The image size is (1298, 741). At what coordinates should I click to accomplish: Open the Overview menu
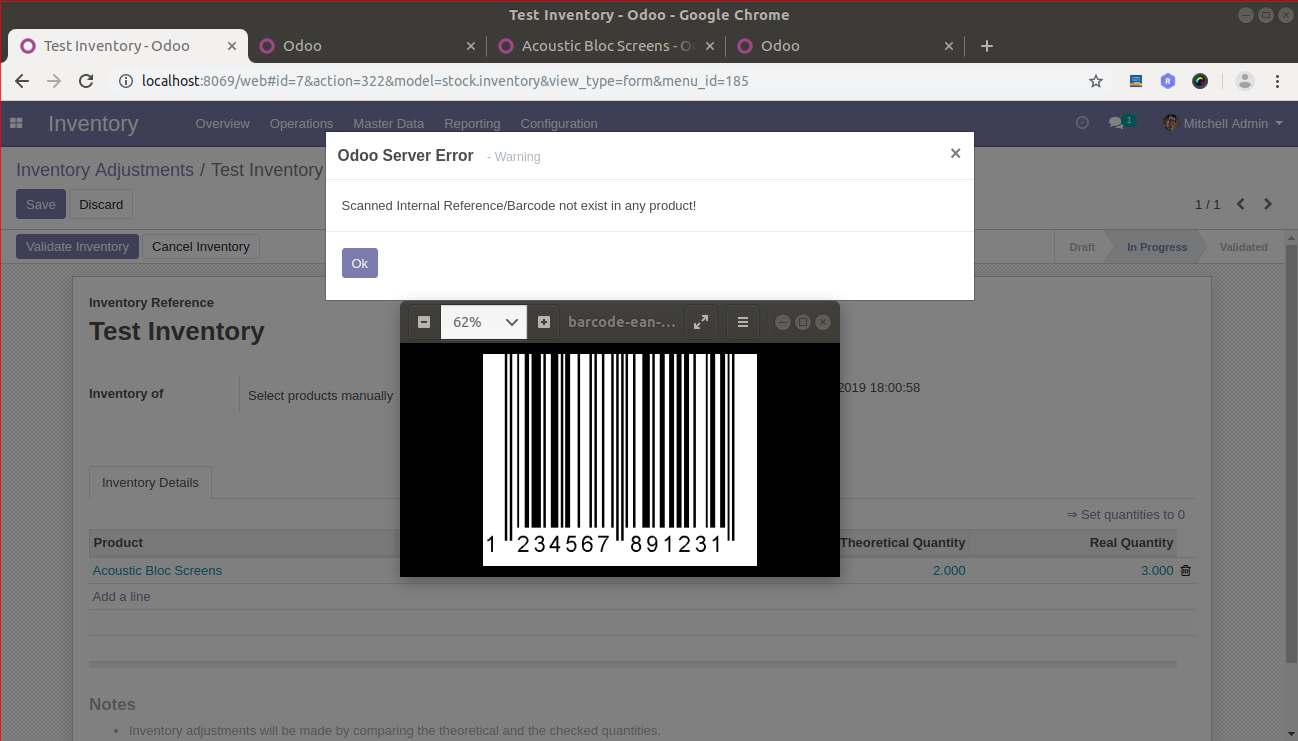222,124
